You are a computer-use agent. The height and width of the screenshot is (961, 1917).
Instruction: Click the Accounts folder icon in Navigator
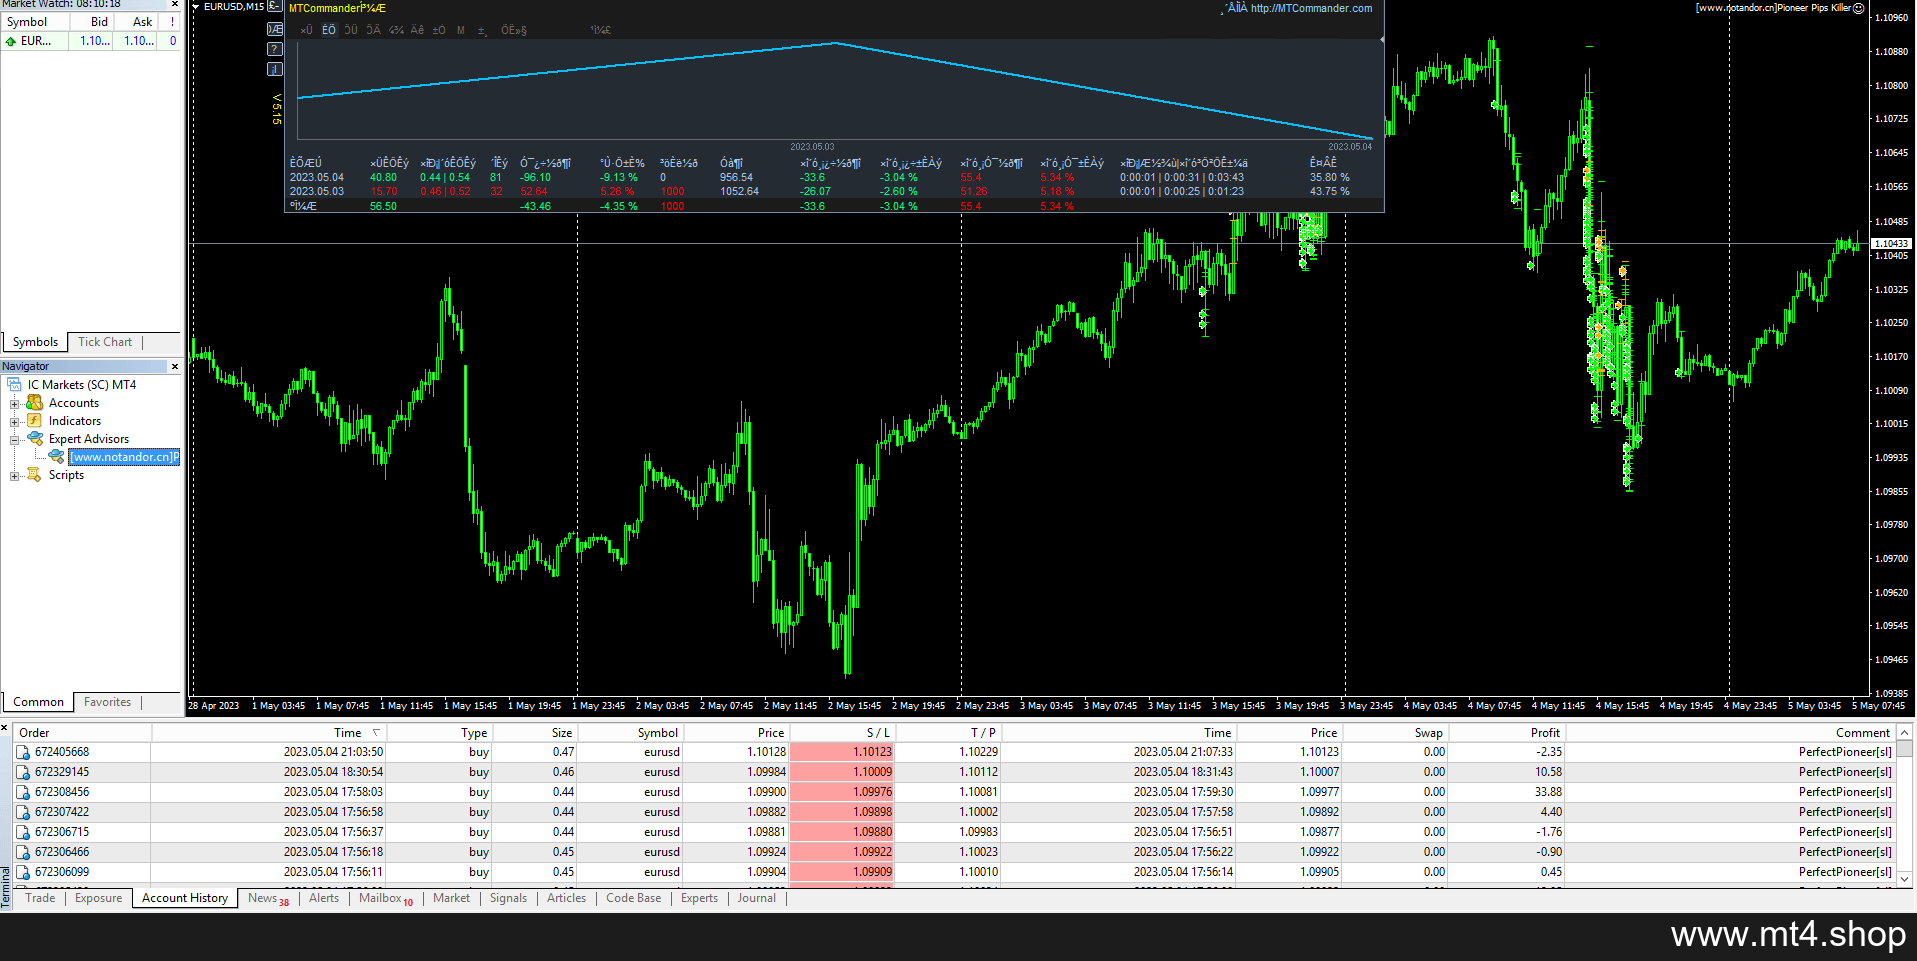[34, 403]
